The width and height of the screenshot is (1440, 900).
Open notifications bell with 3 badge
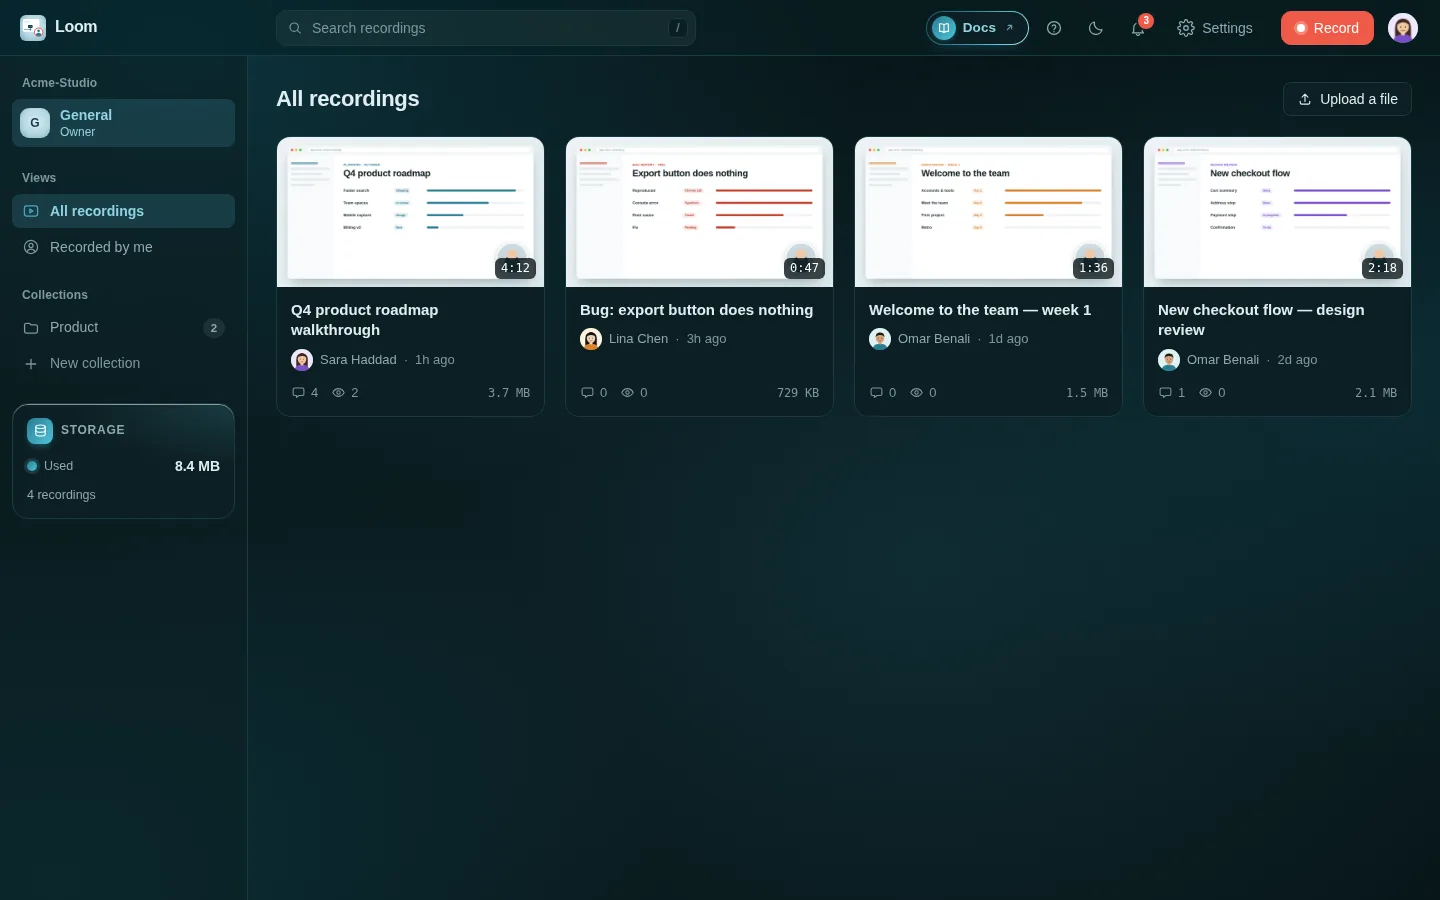click(x=1138, y=28)
